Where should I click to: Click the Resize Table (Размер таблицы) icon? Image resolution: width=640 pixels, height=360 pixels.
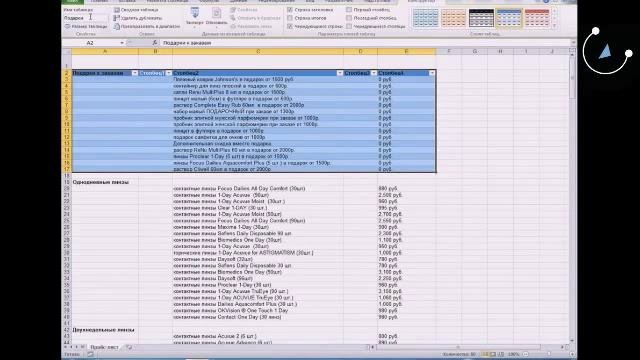[x=67, y=26]
